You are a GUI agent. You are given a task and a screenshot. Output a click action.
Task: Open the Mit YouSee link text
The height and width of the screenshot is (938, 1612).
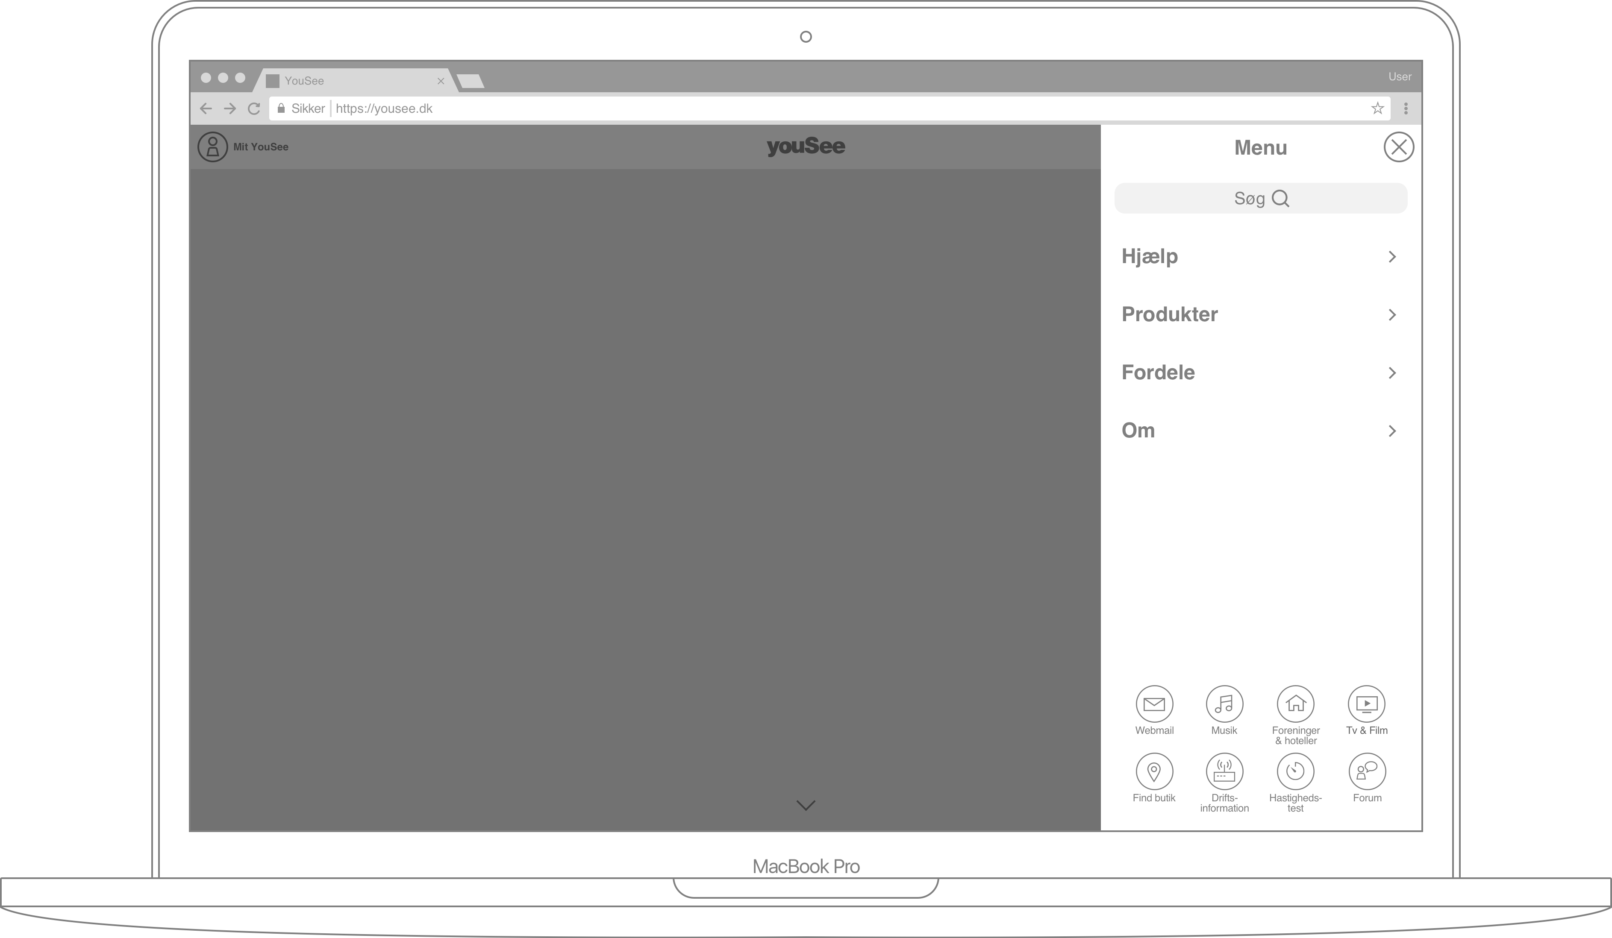coord(261,147)
